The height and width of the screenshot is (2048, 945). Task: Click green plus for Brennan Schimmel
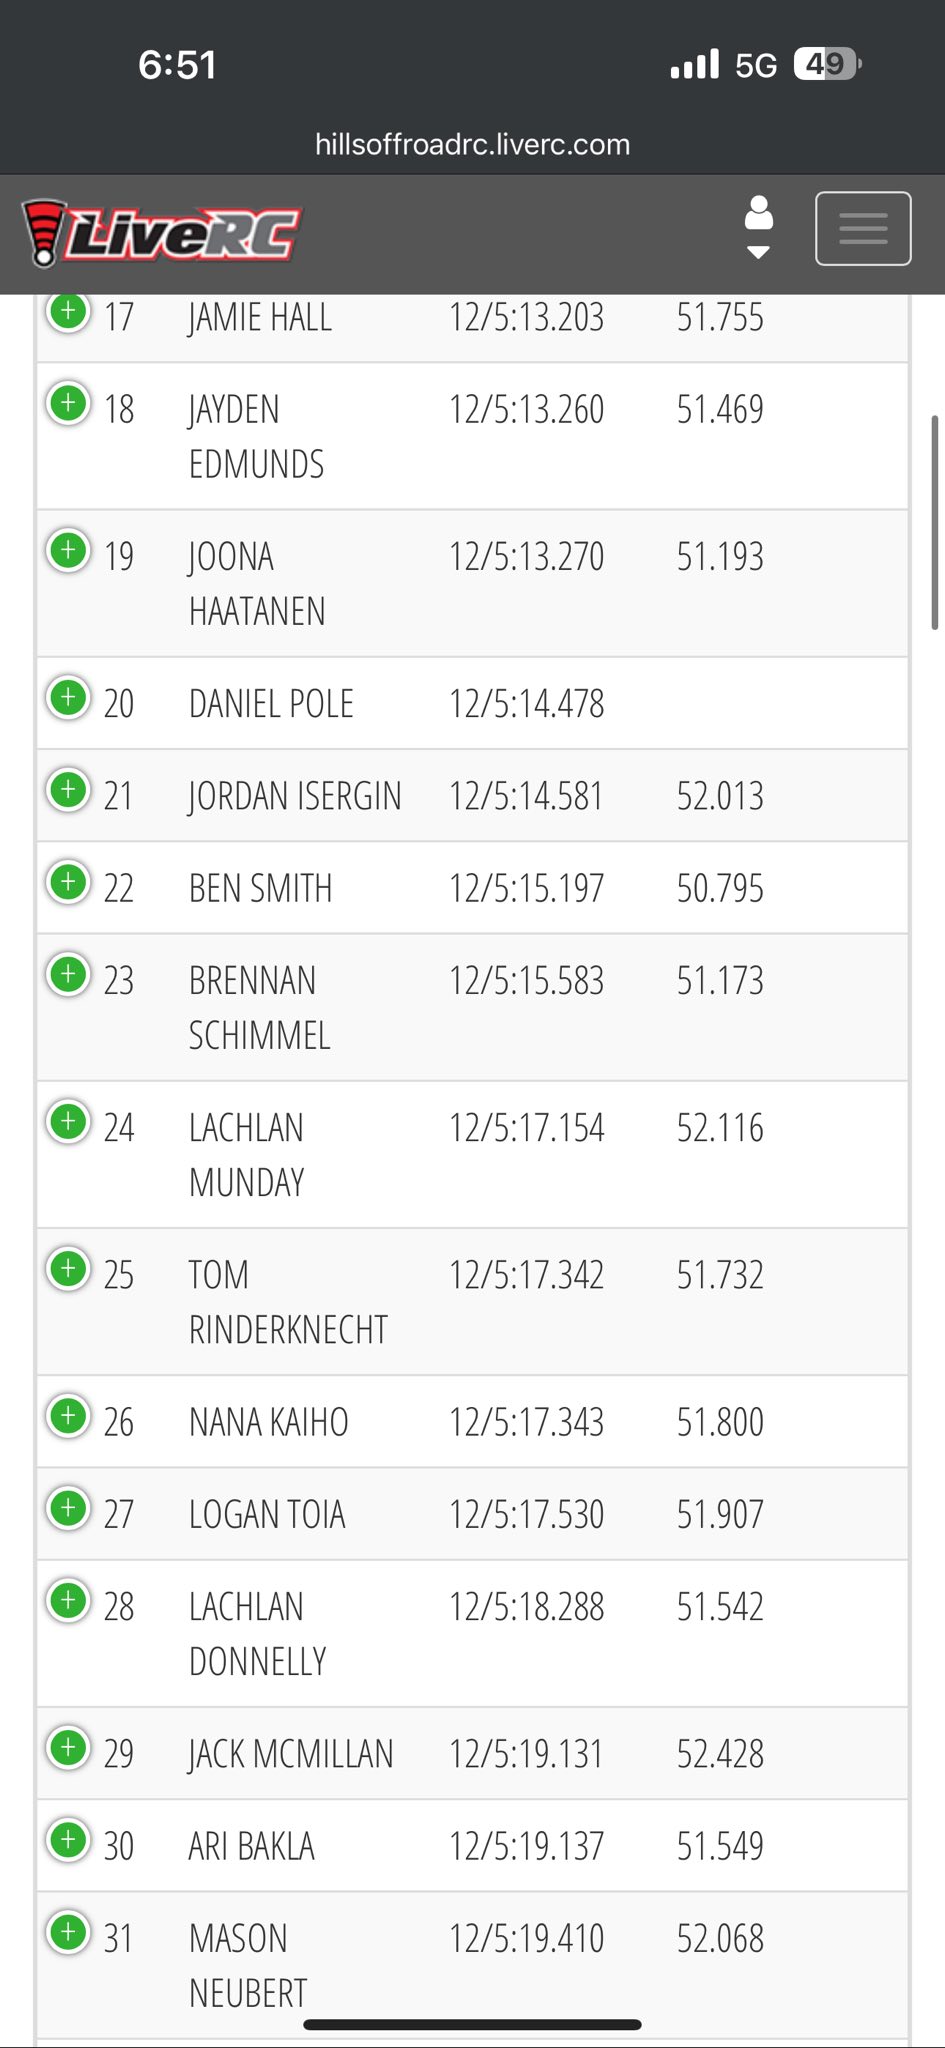(x=68, y=975)
